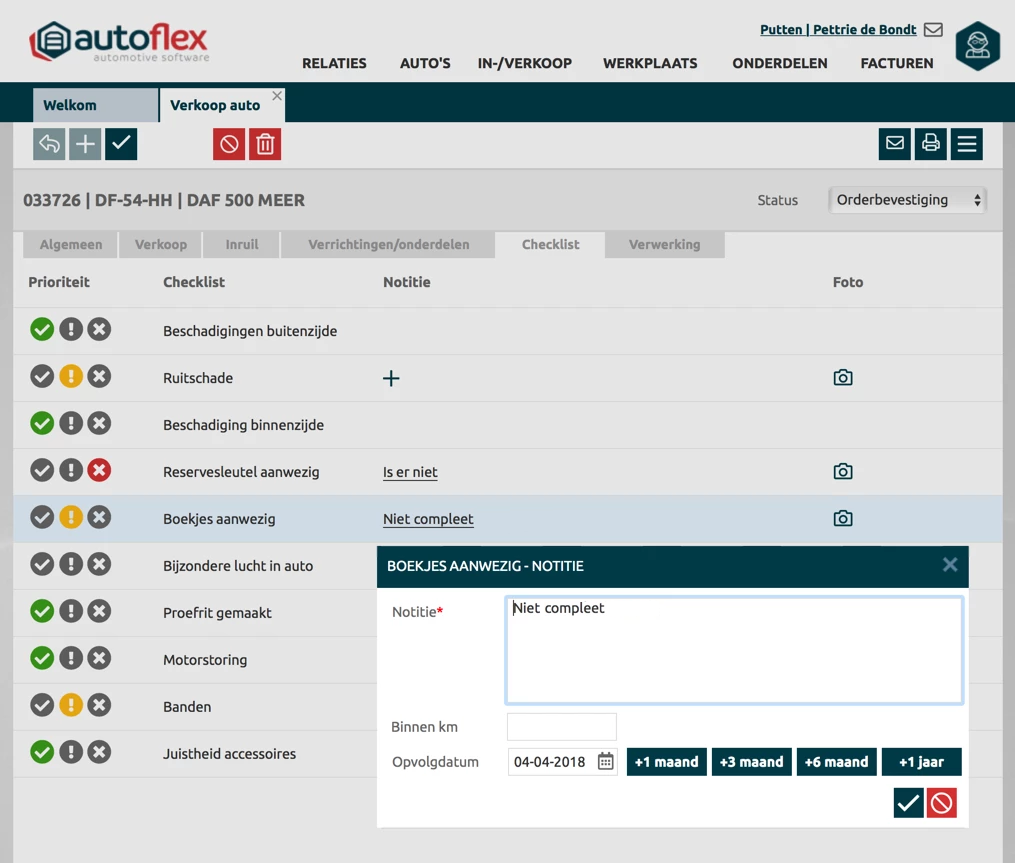1015x863 pixels.
Task: Set Banden priority to red cross
Action: point(99,706)
